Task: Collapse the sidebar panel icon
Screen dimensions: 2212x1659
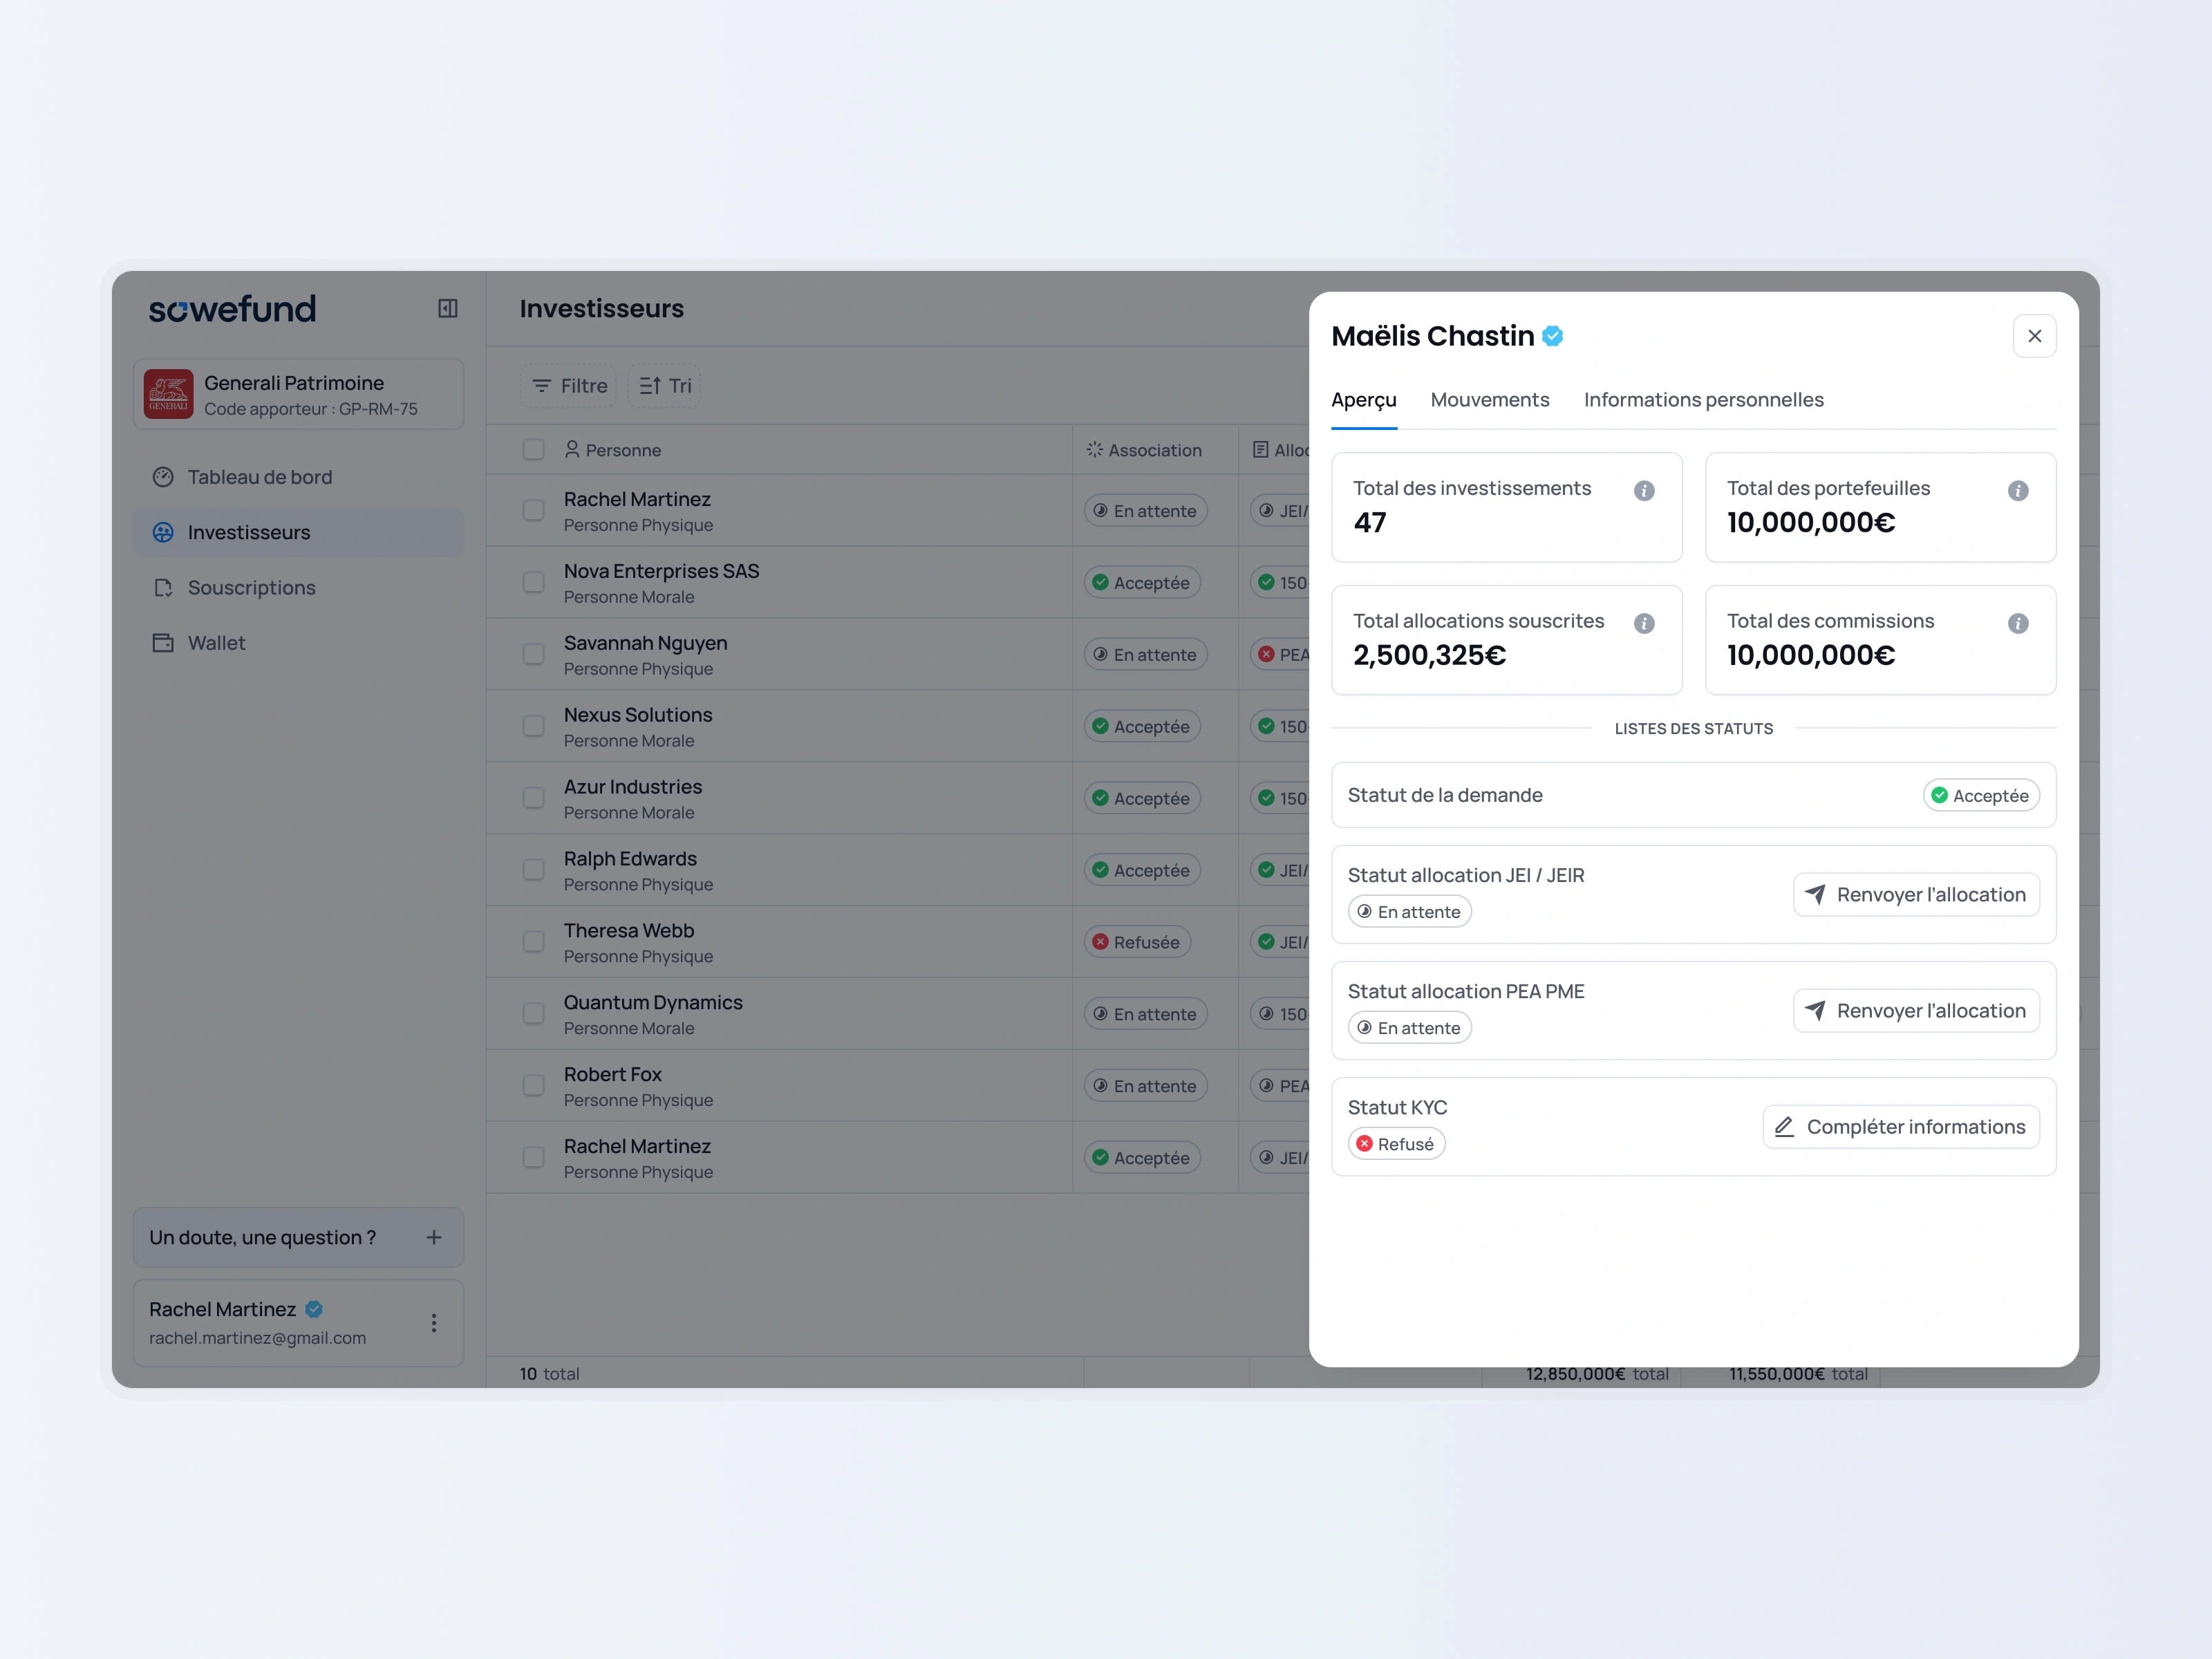Action: click(x=447, y=309)
